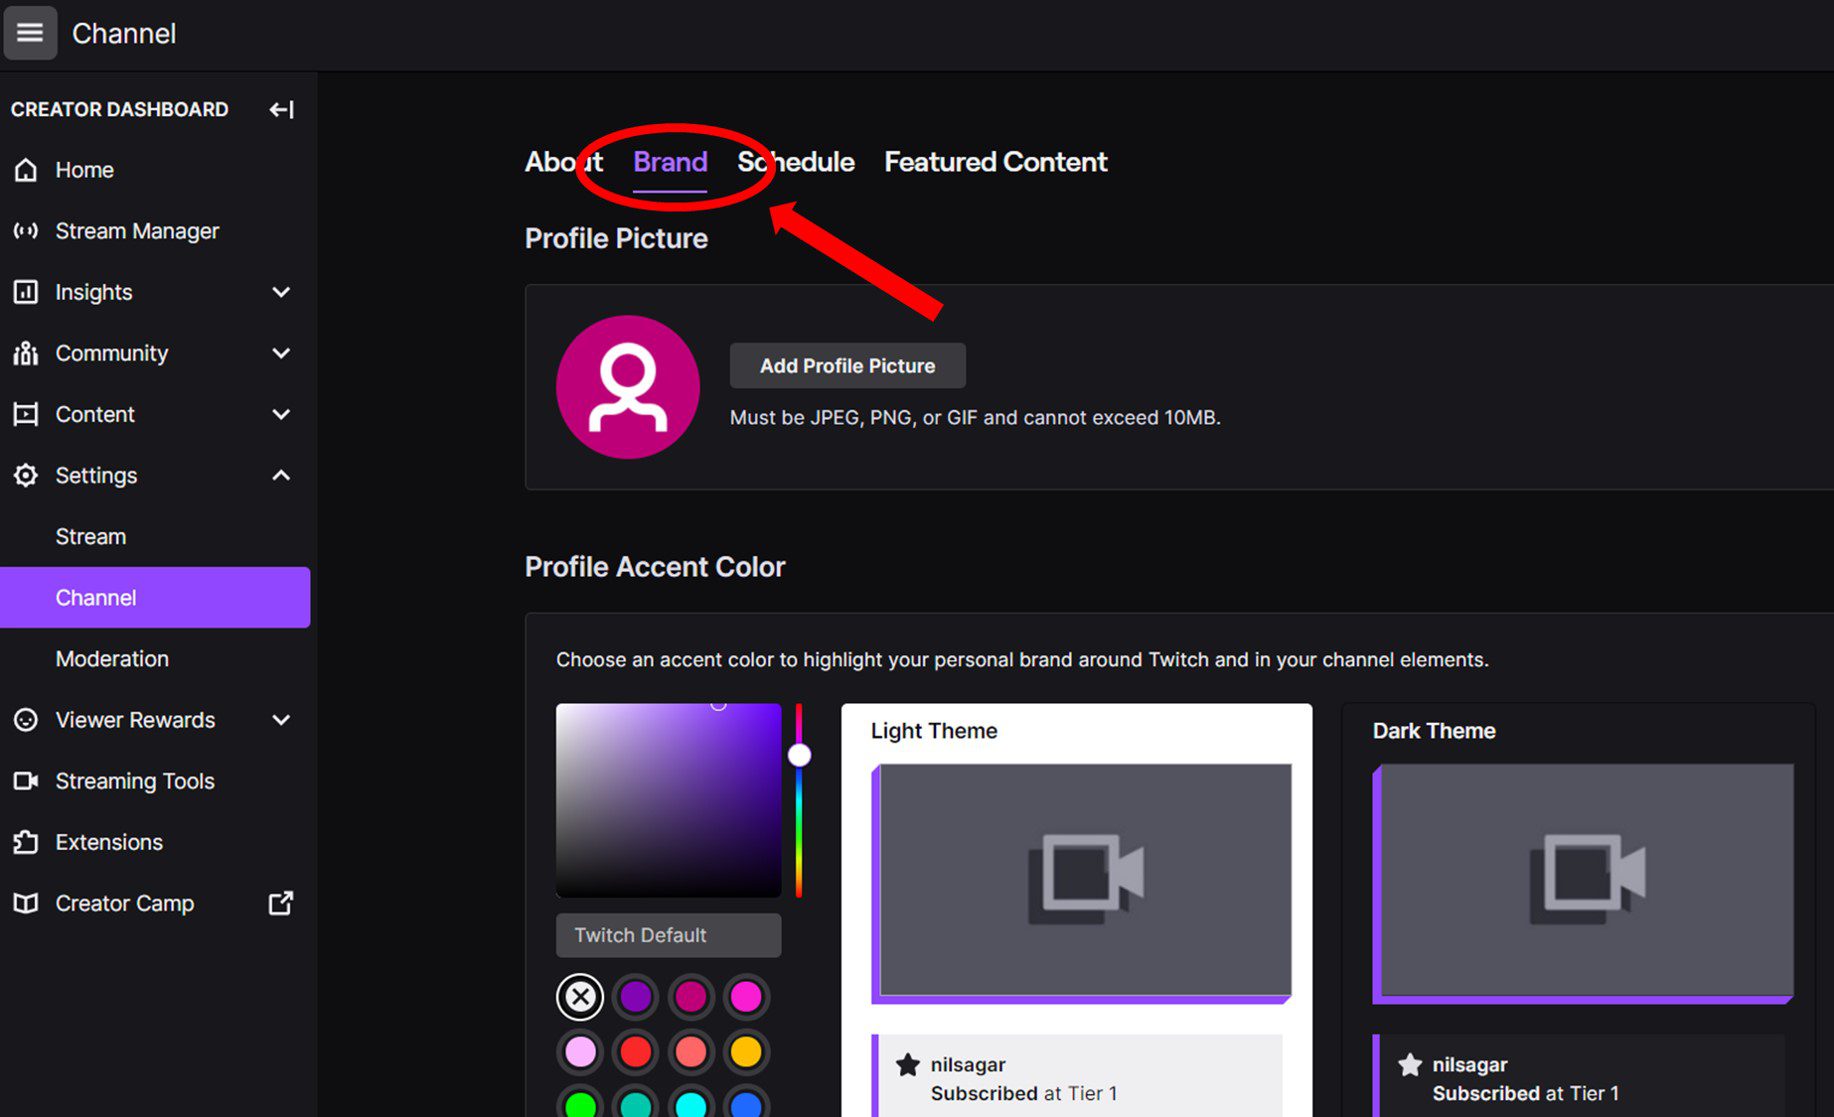1834x1117 pixels.
Task: Expand the Content menu chevron
Action: [x=281, y=414]
